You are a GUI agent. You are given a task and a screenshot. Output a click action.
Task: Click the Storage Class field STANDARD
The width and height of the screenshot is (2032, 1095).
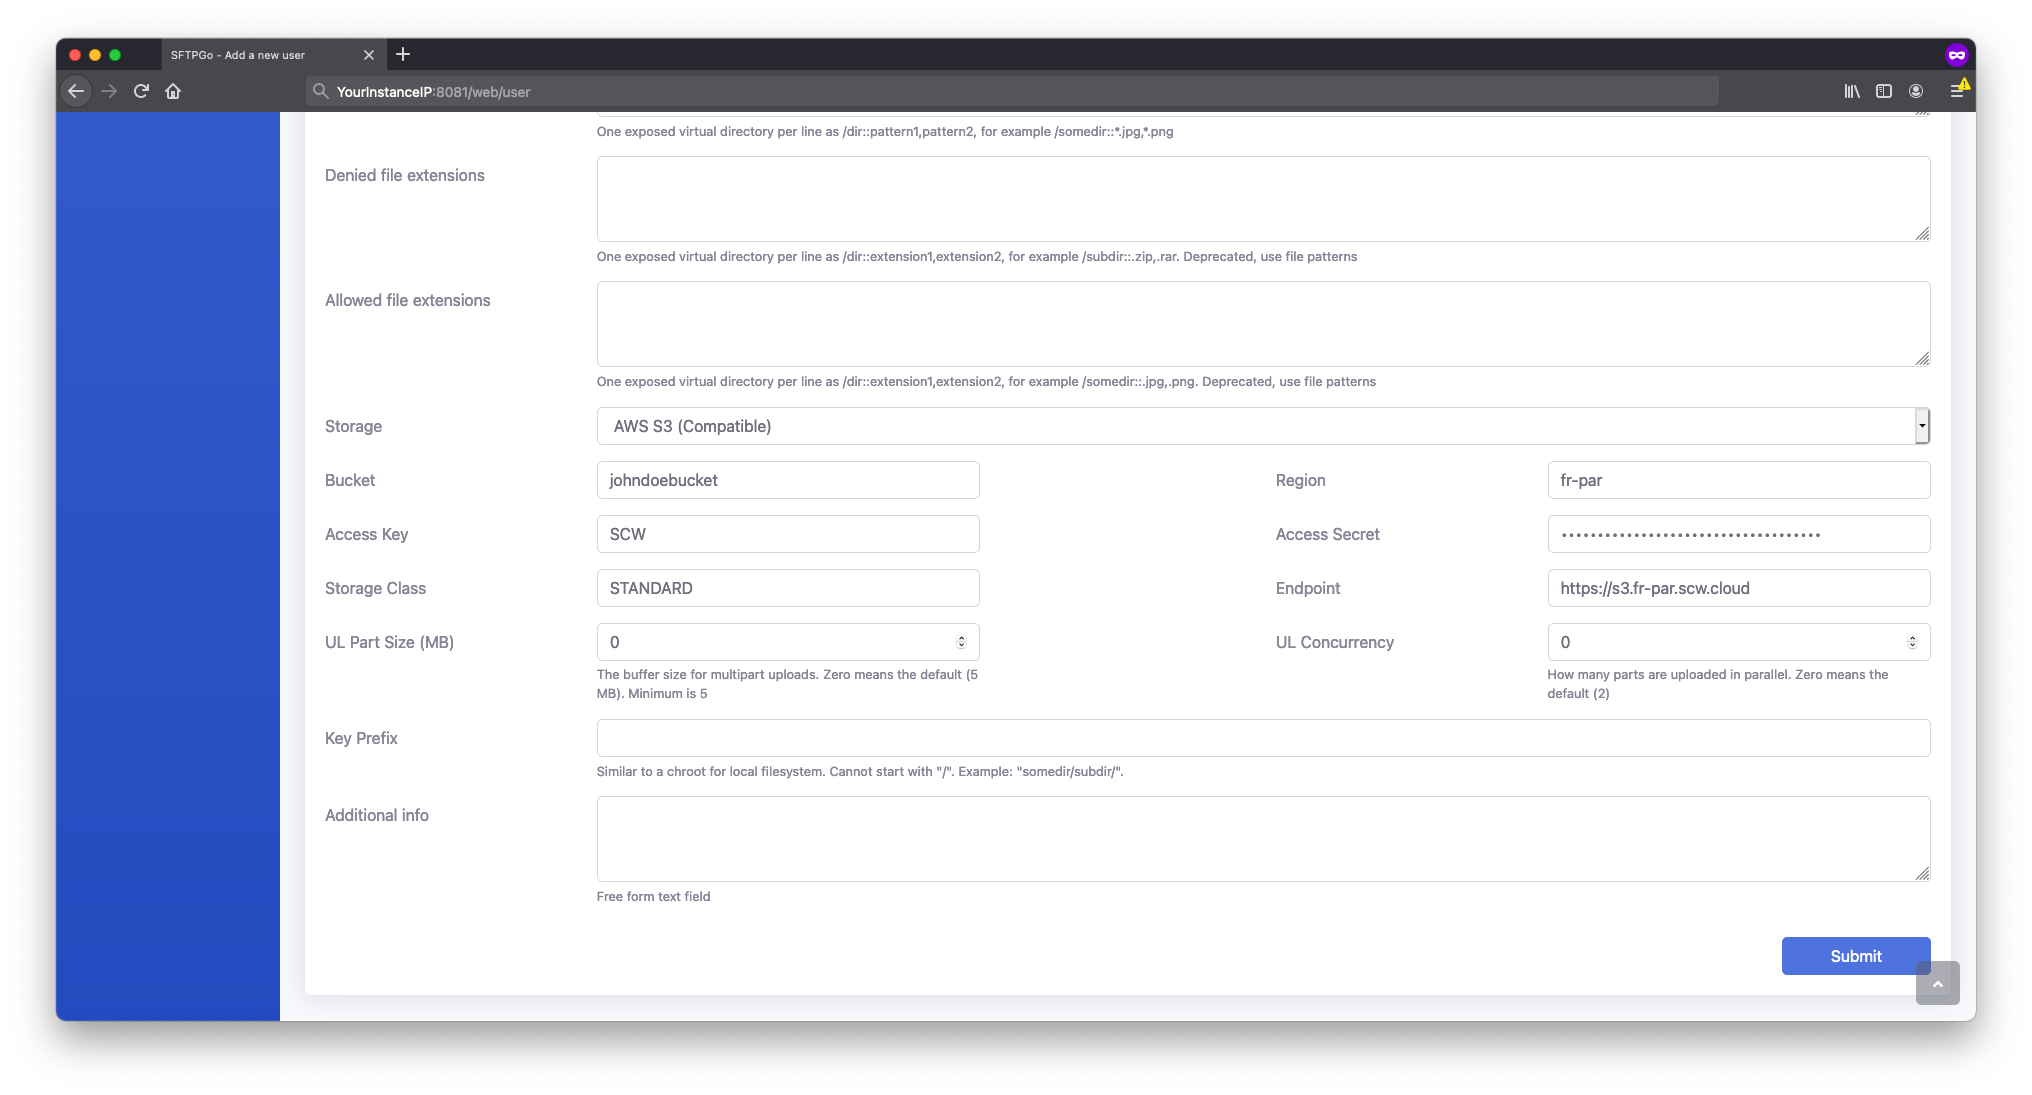click(788, 588)
